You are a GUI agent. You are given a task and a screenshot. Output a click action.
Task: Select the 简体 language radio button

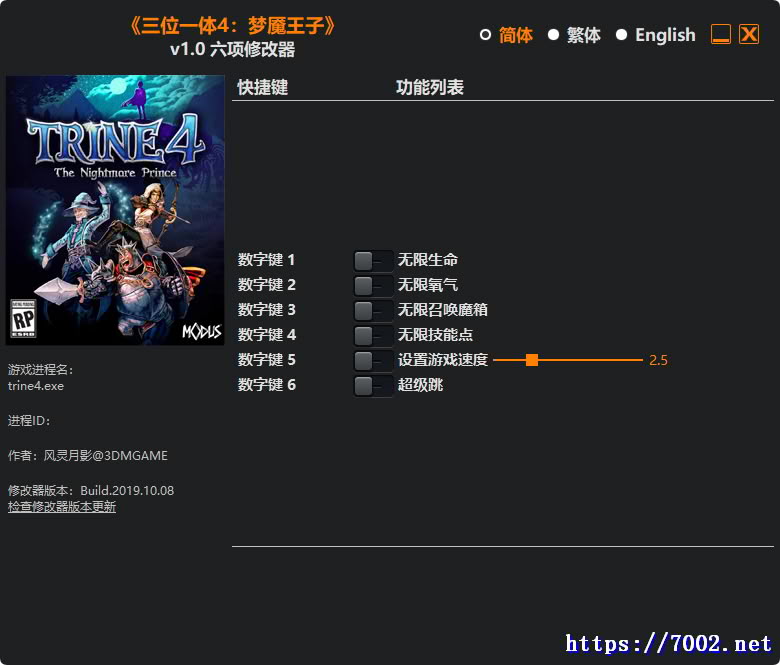point(485,35)
